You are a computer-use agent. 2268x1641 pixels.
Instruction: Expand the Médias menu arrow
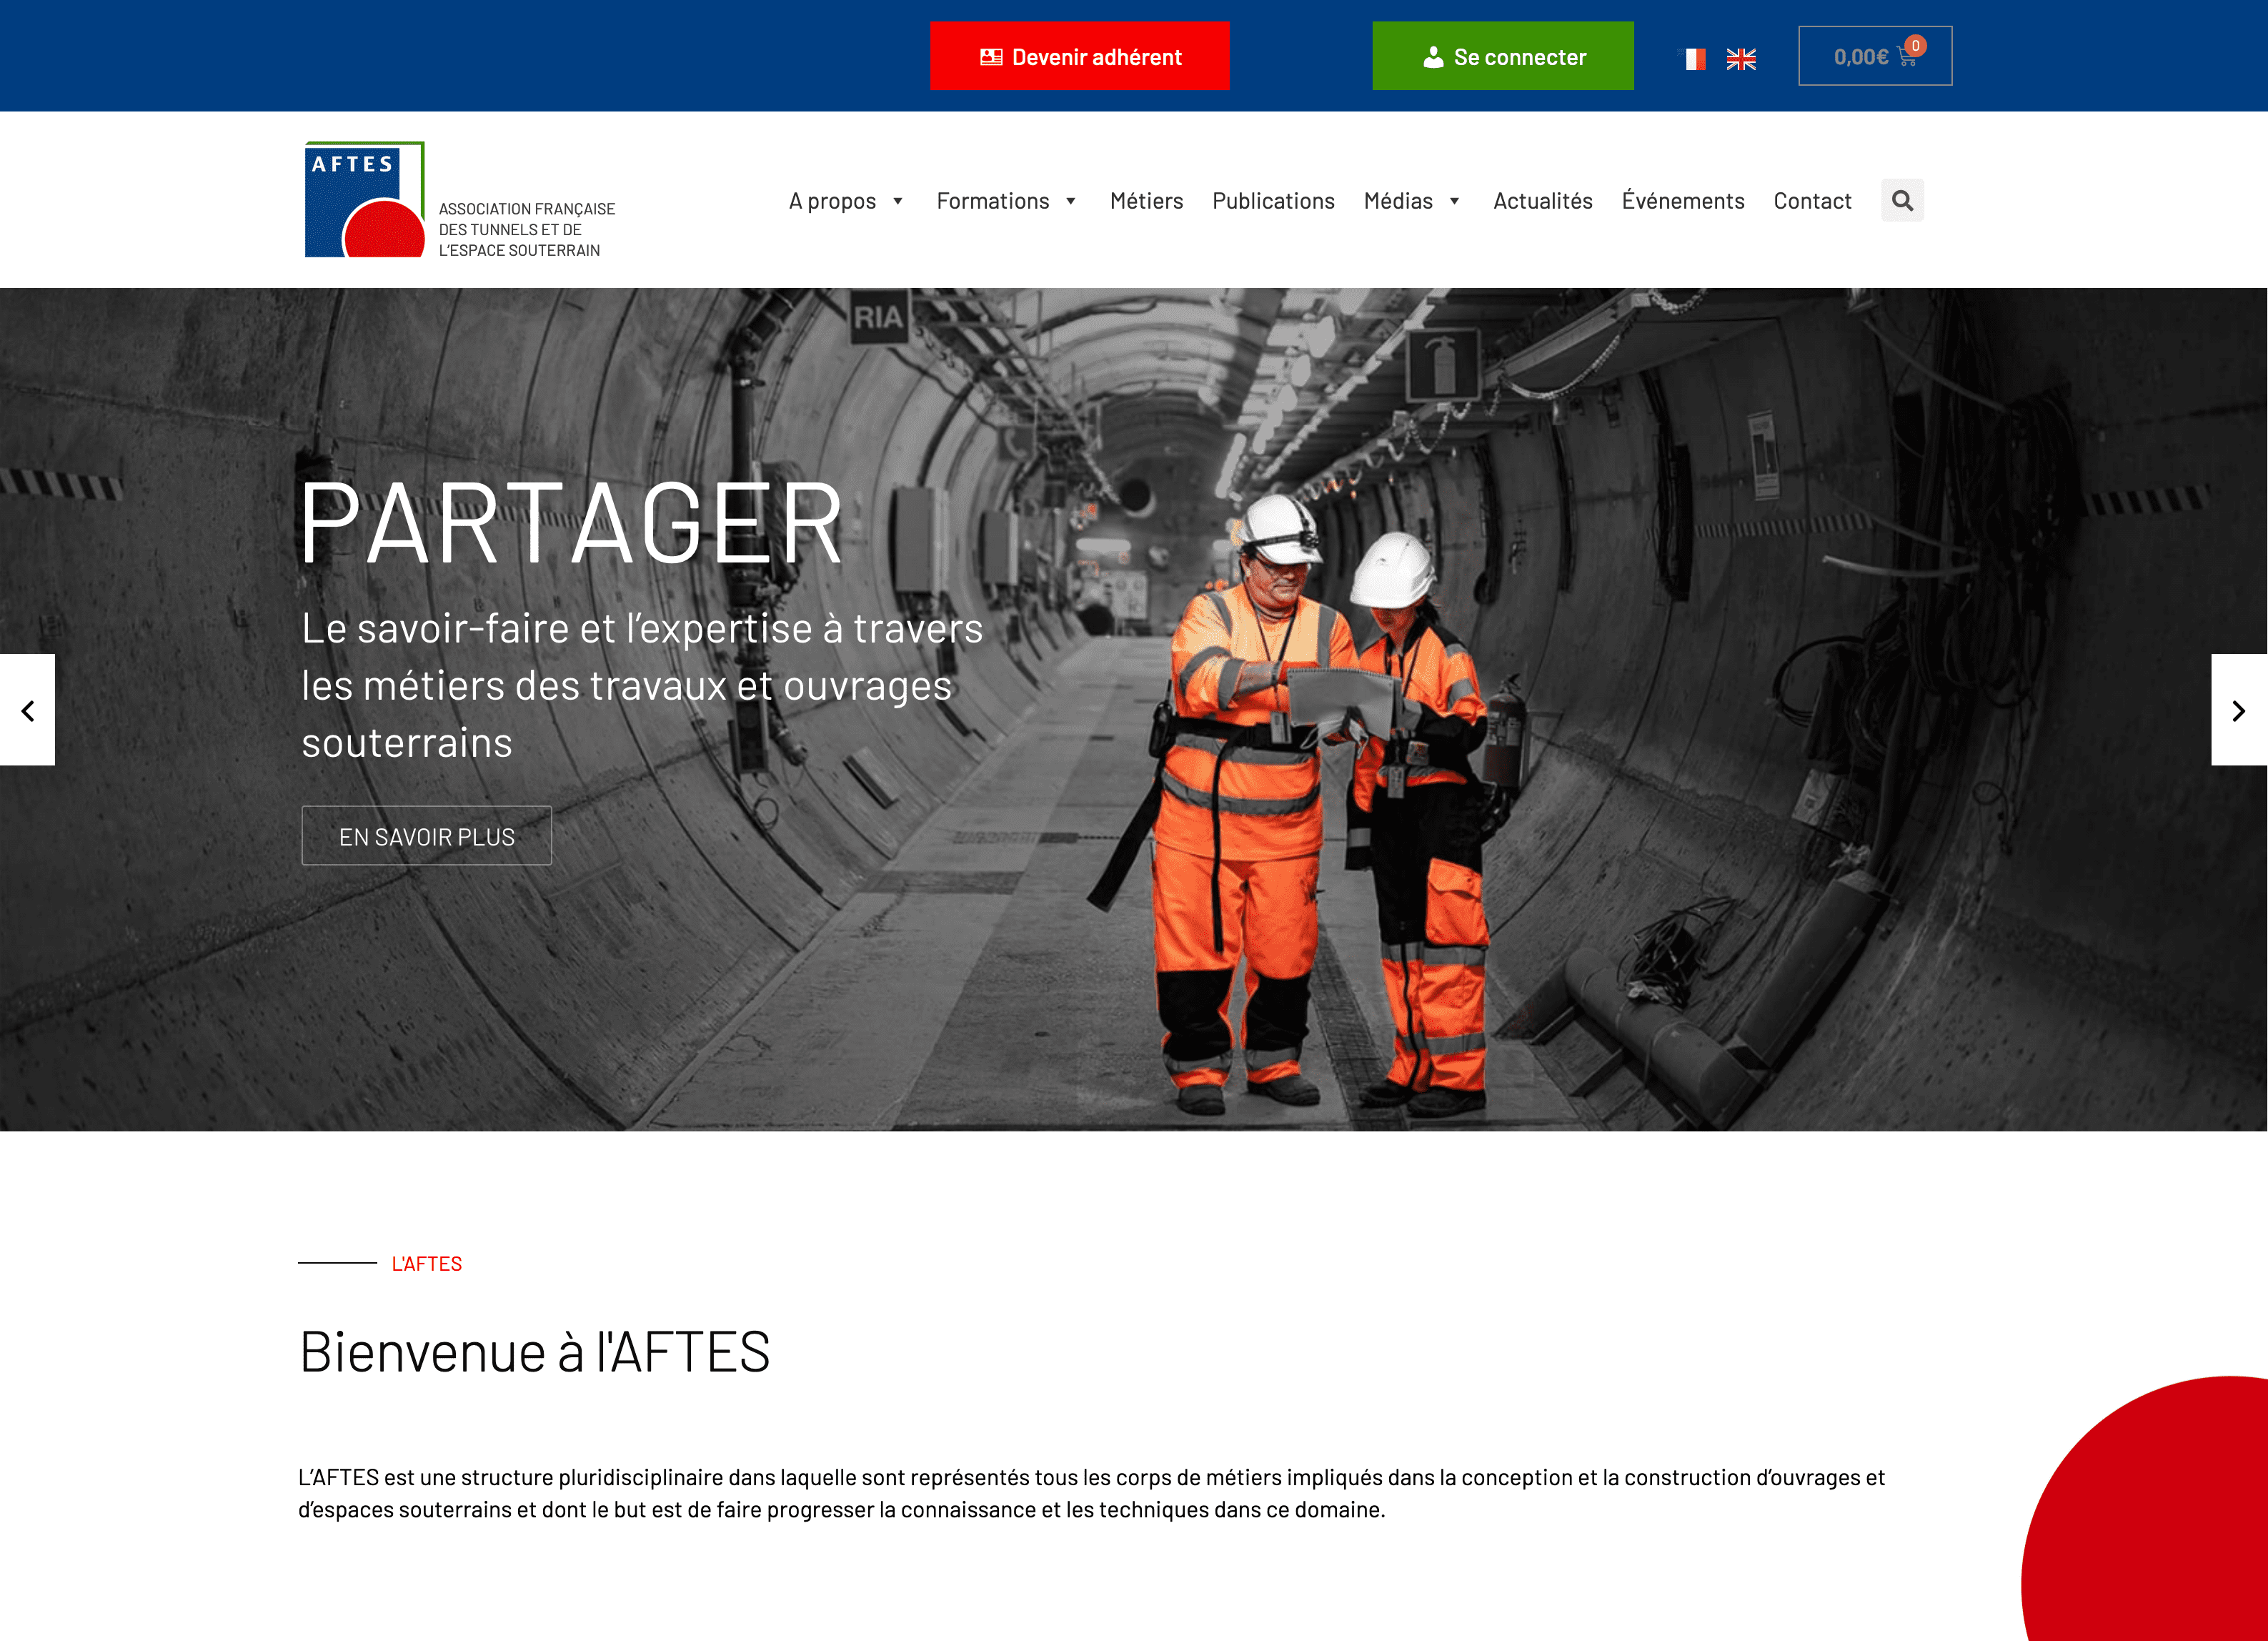tap(1455, 201)
